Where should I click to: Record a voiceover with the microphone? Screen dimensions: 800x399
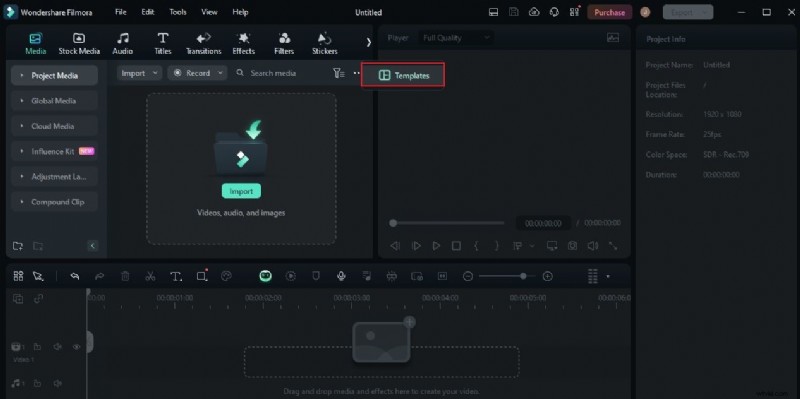[x=341, y=276]
